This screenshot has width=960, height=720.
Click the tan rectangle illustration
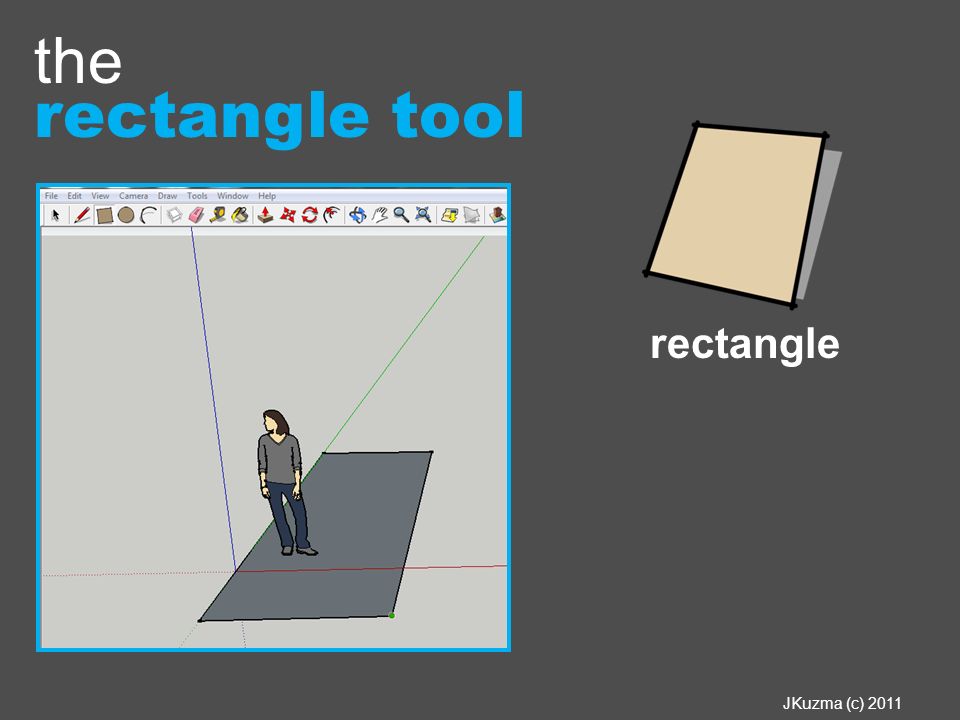pyautogui.click(x=736, y=214)
